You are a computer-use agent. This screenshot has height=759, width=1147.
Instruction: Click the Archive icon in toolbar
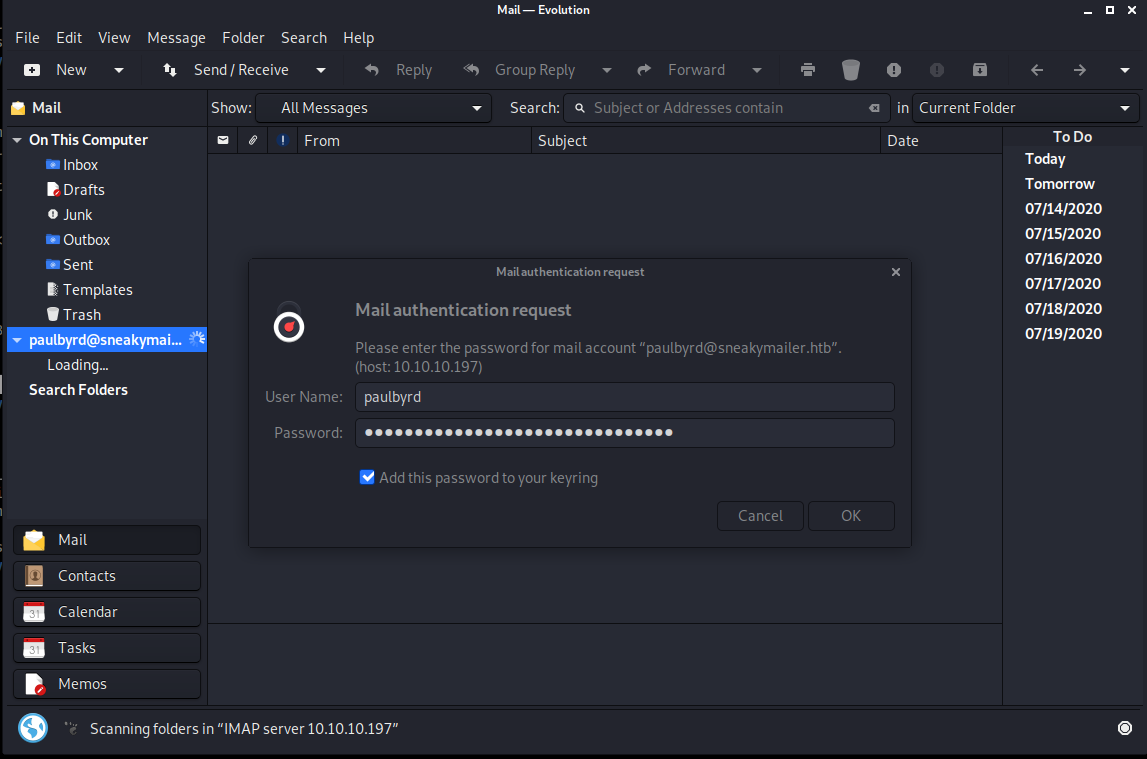click(x=980, y=70)
